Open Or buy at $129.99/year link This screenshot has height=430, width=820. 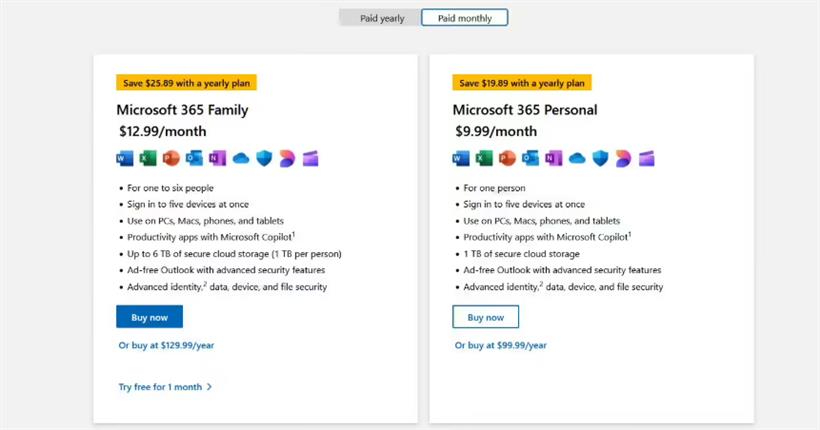point(166,345)
